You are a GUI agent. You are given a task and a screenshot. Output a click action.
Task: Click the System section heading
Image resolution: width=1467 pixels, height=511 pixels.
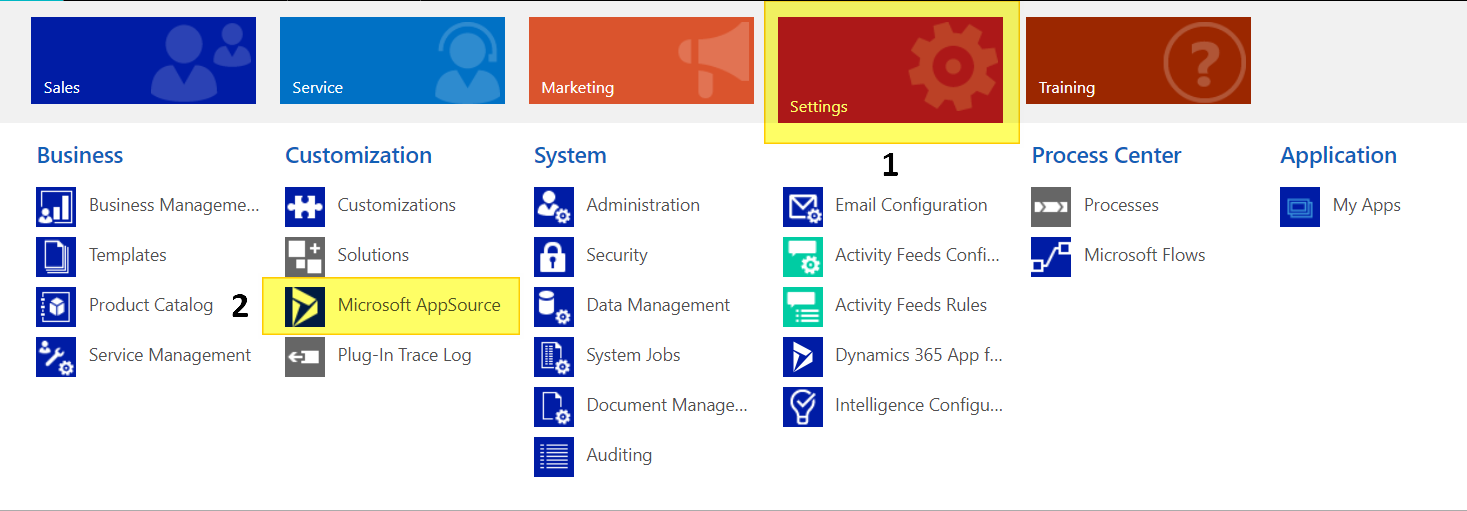pos(570,155)
